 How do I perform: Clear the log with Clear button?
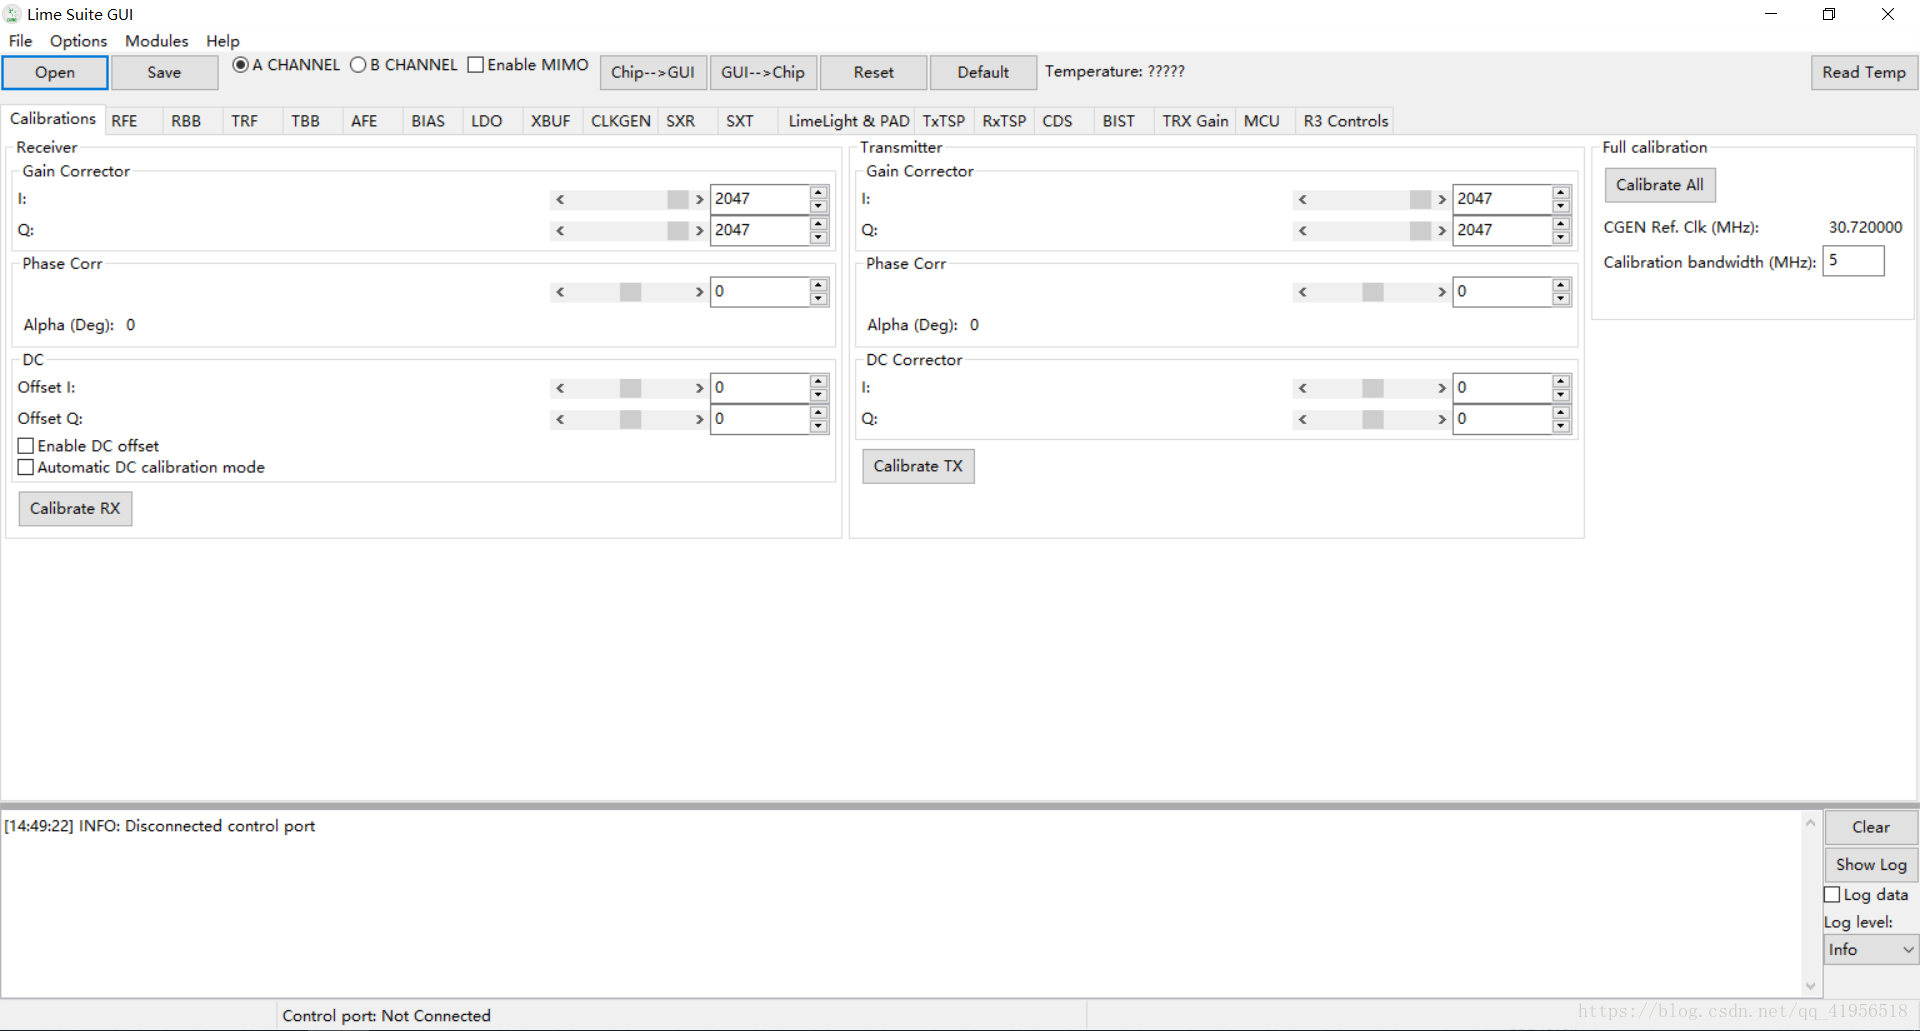click(1871, 827)
